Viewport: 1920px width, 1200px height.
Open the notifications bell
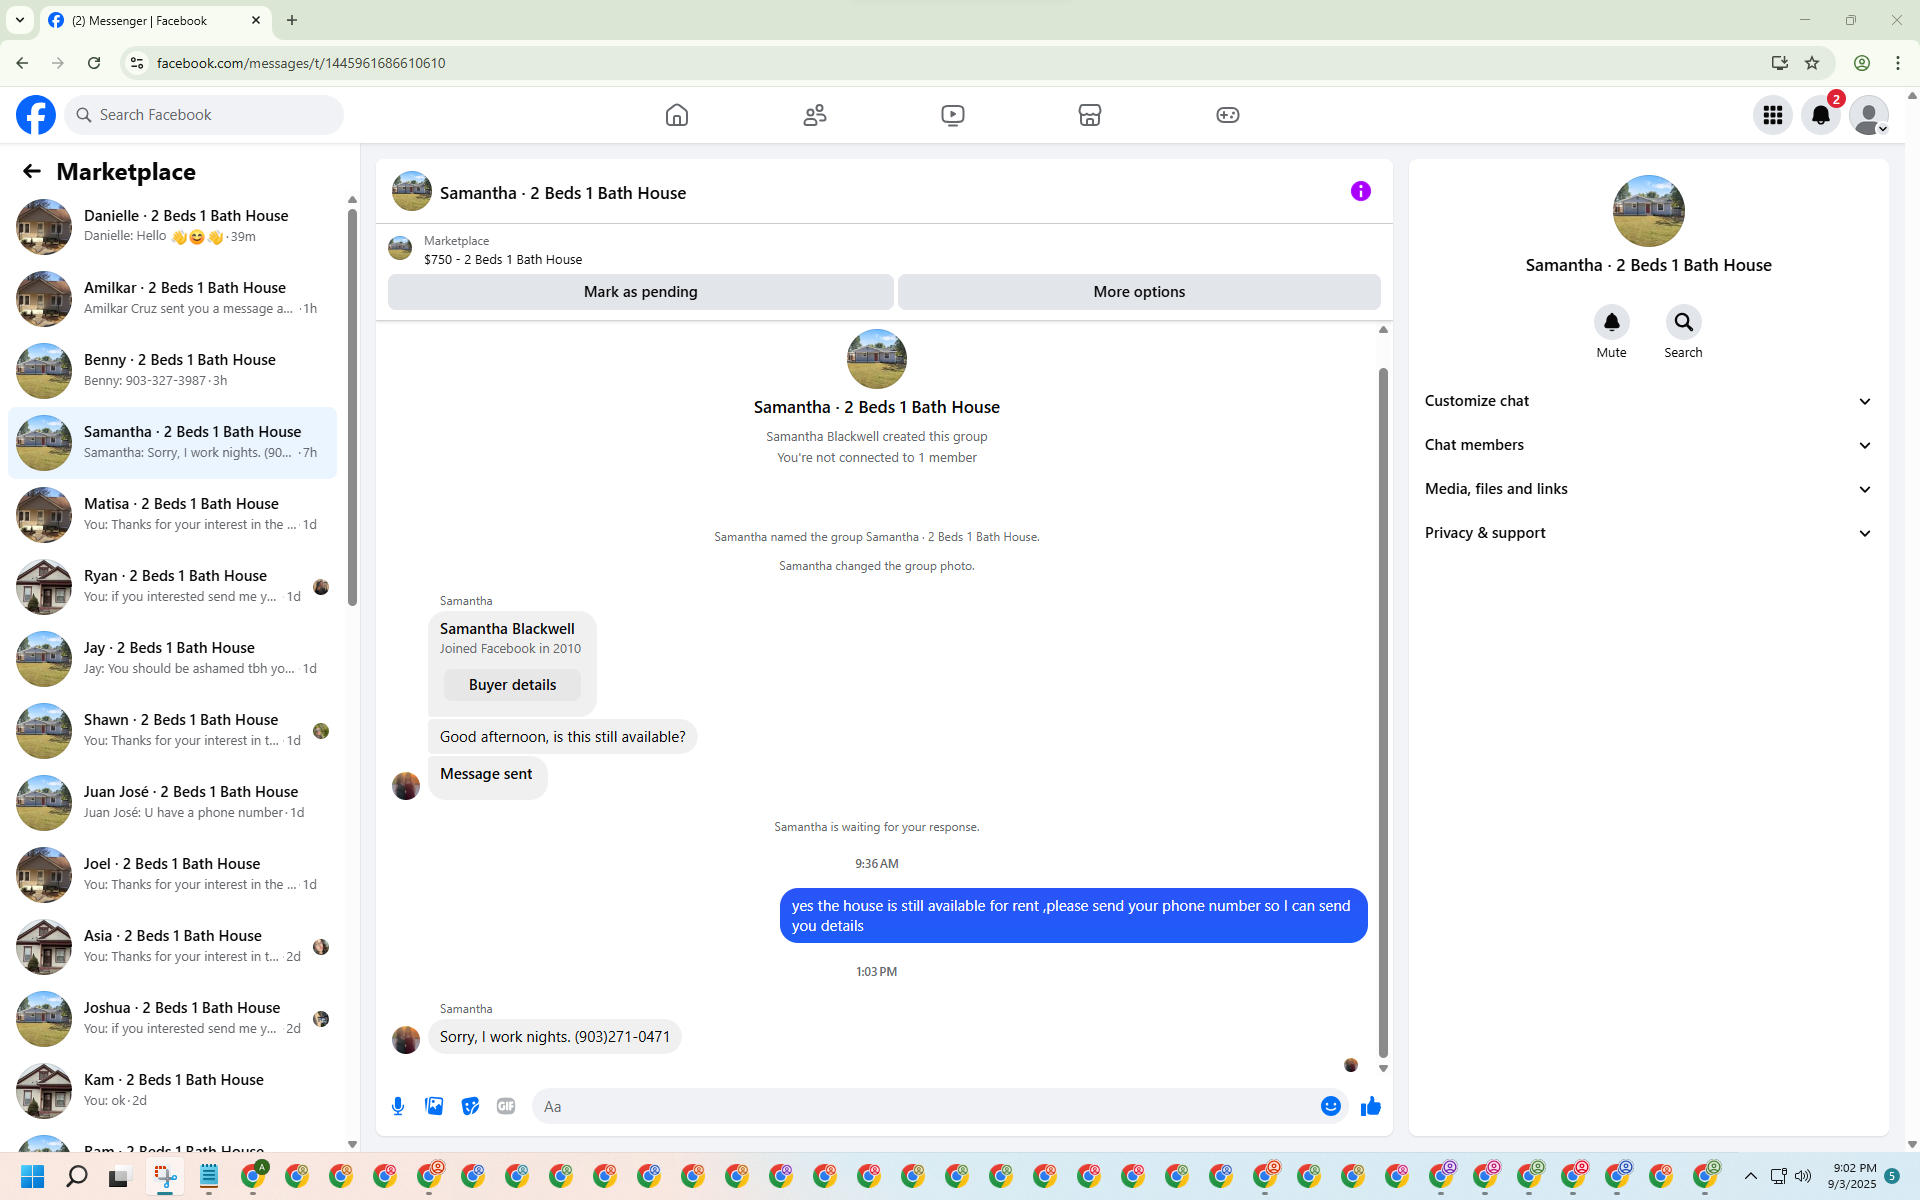point(1821,115)
